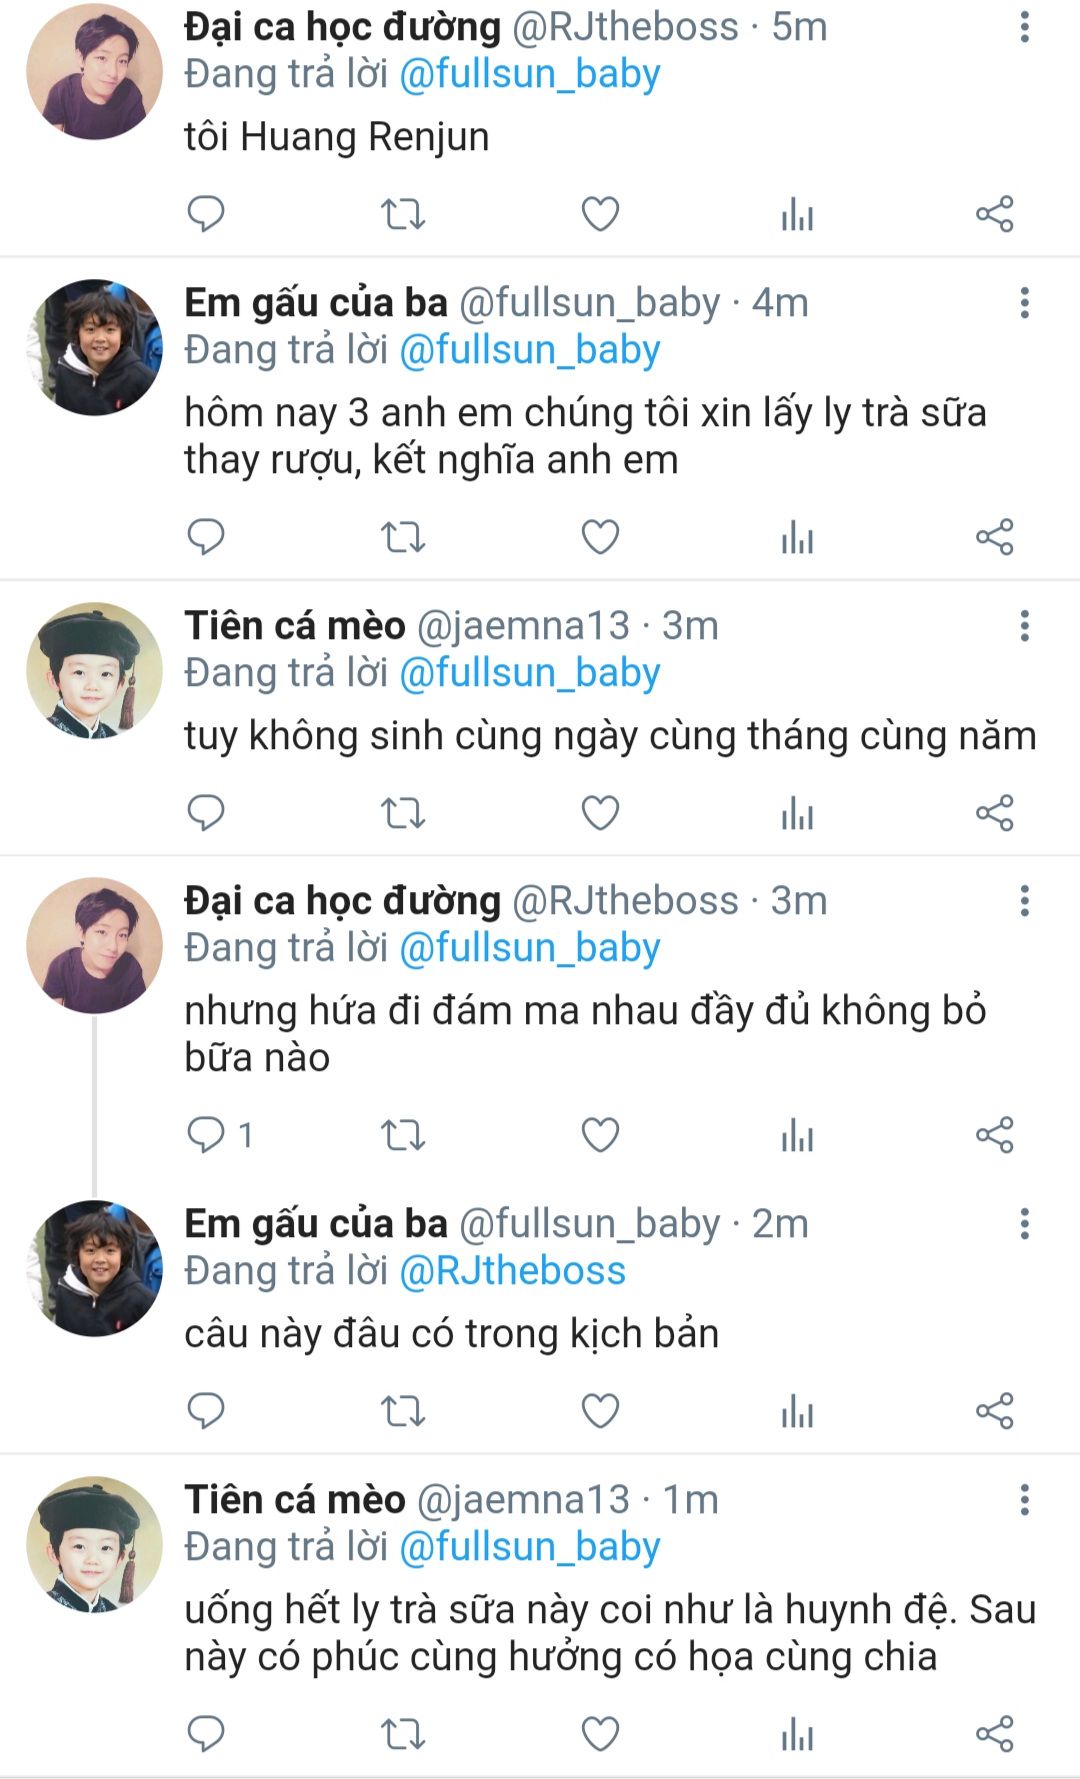Viewport: 1080px width, 1779px height.
Task: Reply to the "hôm nay 3 anh em" tweet
Action: point(206,537)
